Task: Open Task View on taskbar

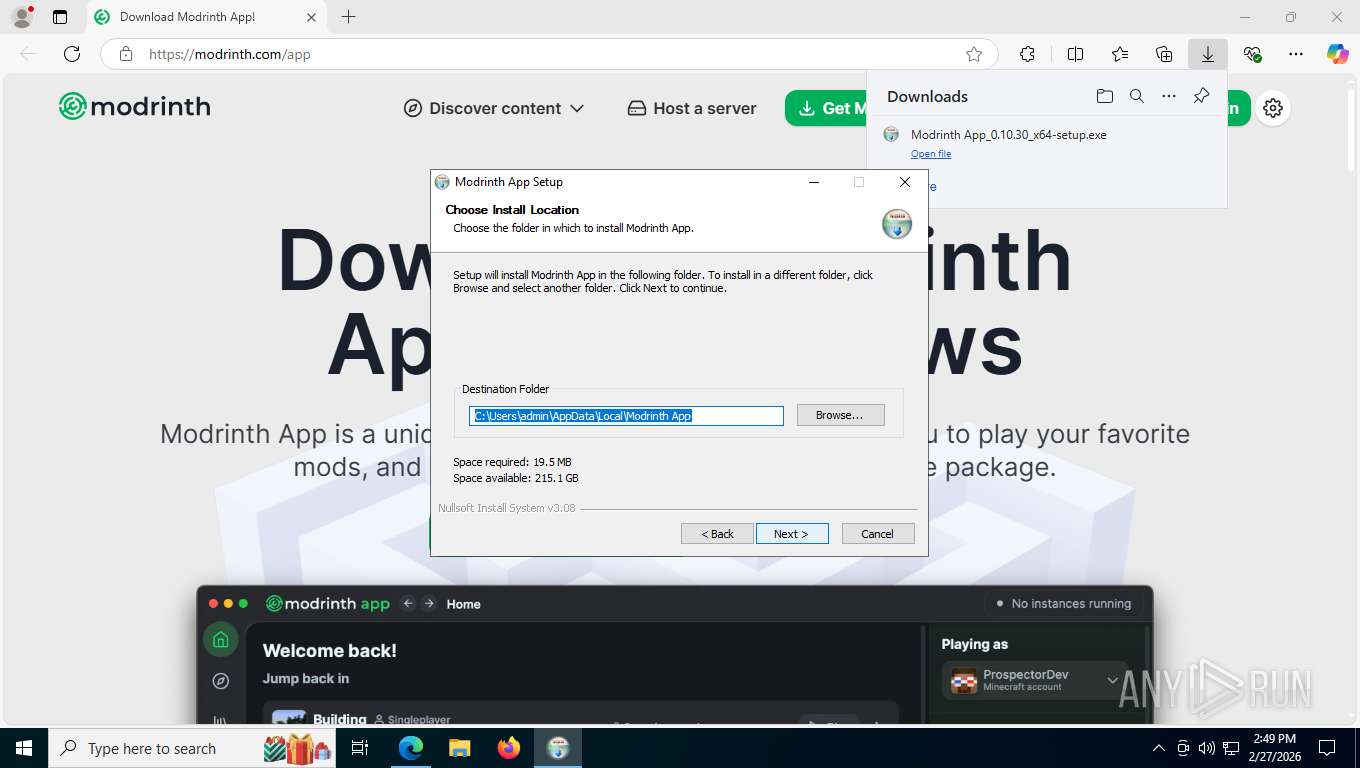Action: [361, 748]
